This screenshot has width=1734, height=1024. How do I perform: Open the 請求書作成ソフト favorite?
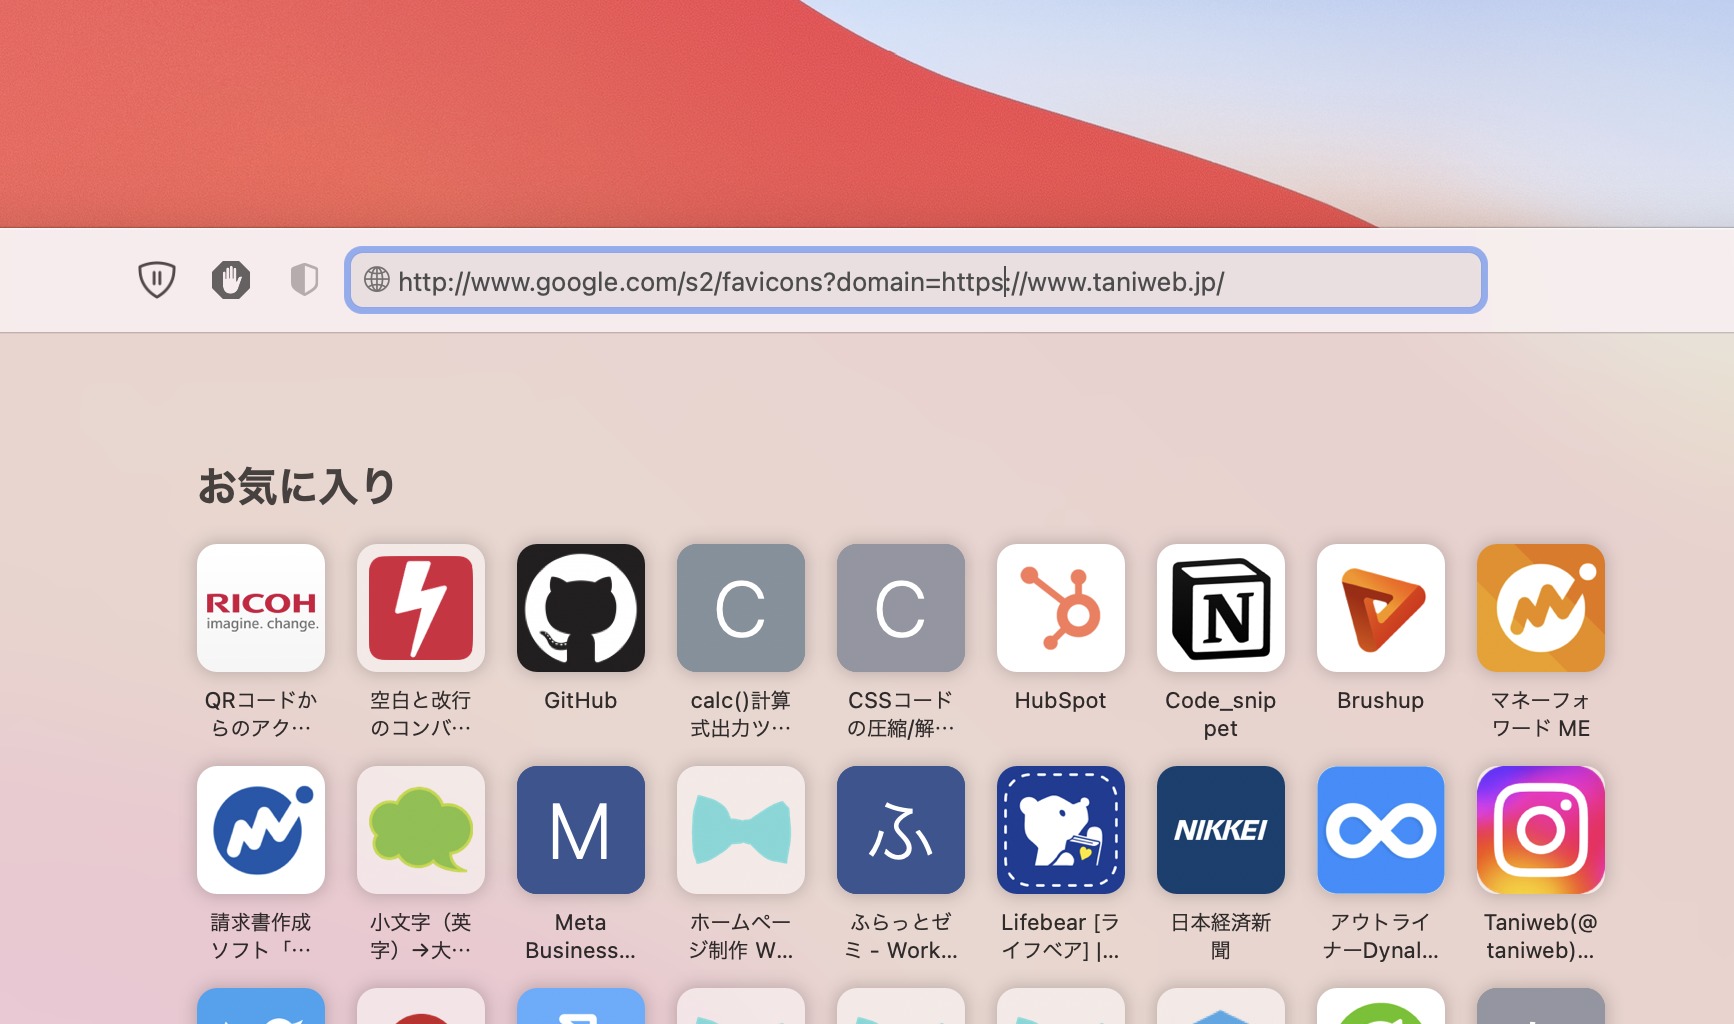(260, 830)
